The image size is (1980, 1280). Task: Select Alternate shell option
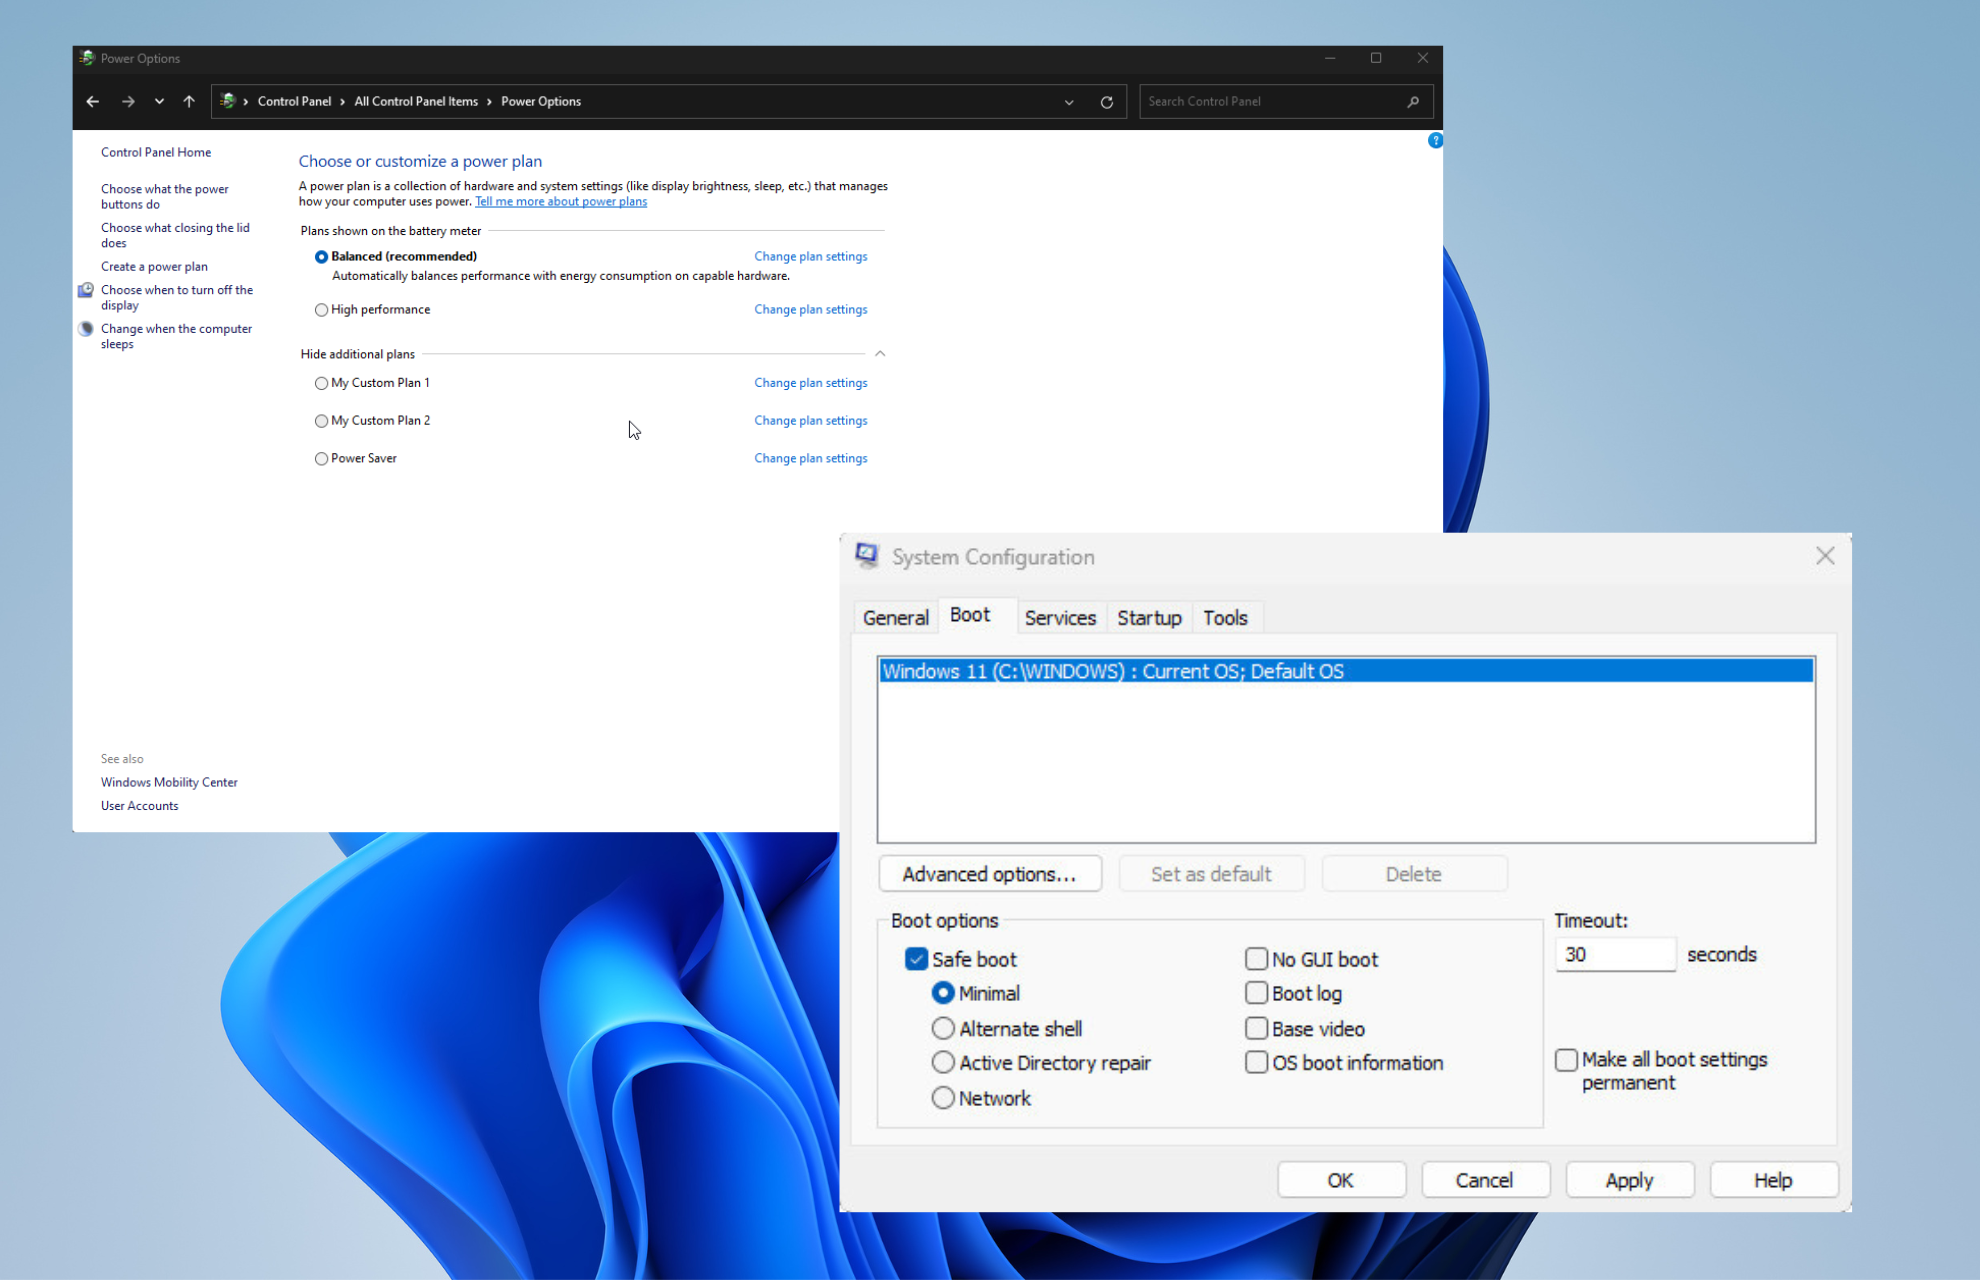[x=942, y=1028]
